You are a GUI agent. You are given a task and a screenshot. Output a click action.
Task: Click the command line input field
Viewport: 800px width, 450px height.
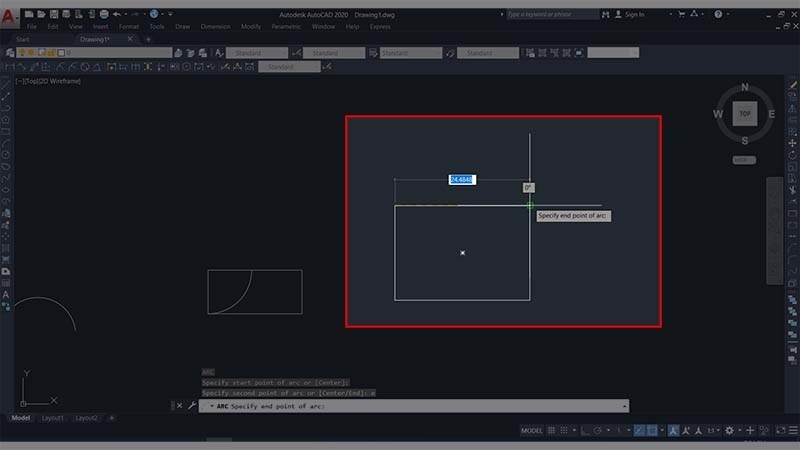pos(413,406)
